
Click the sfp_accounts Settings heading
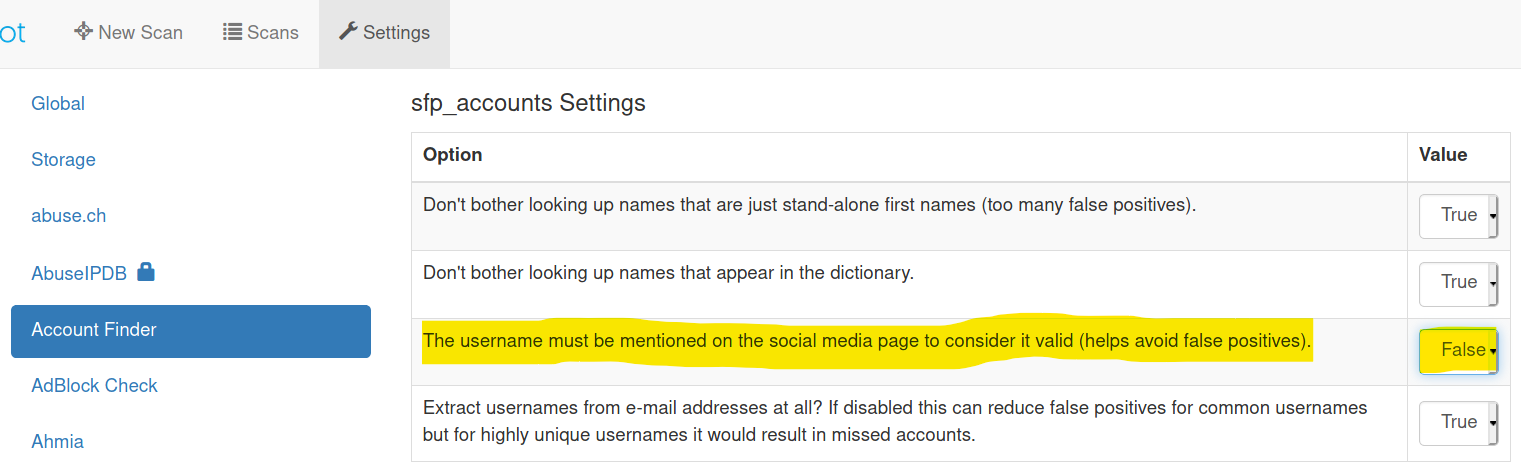(x=528, y=103)
